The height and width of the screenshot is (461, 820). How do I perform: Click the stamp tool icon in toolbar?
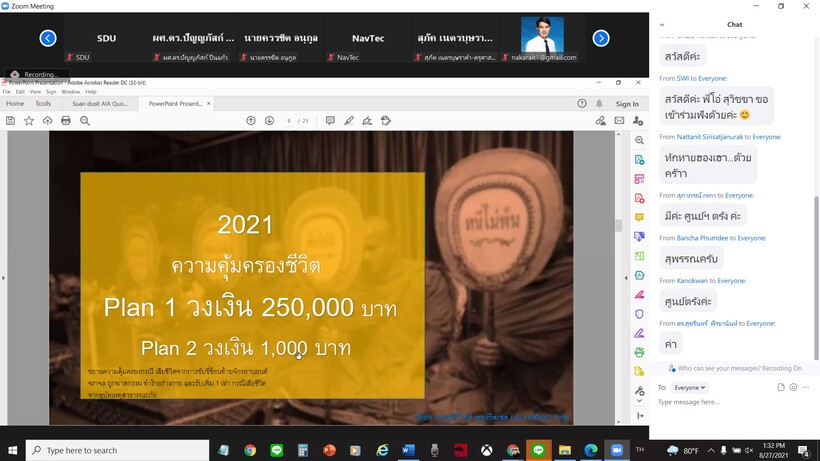pos(386,121)
